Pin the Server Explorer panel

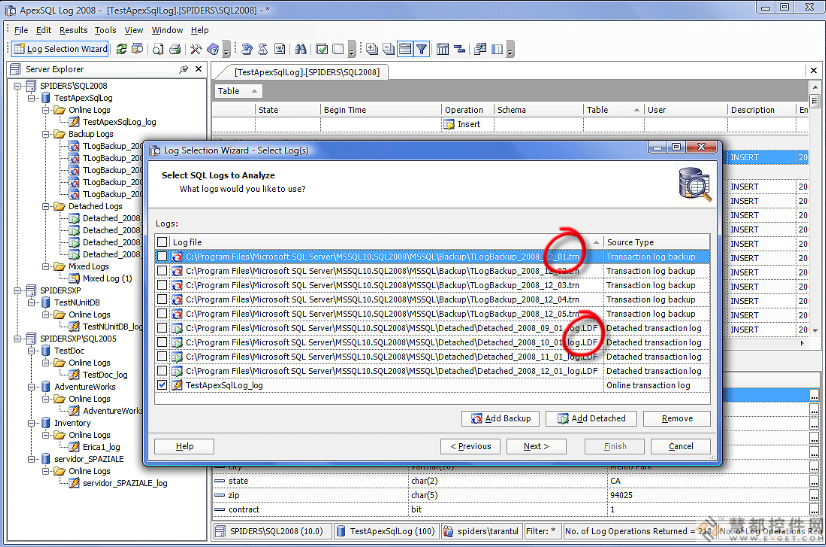coord(183,69)
